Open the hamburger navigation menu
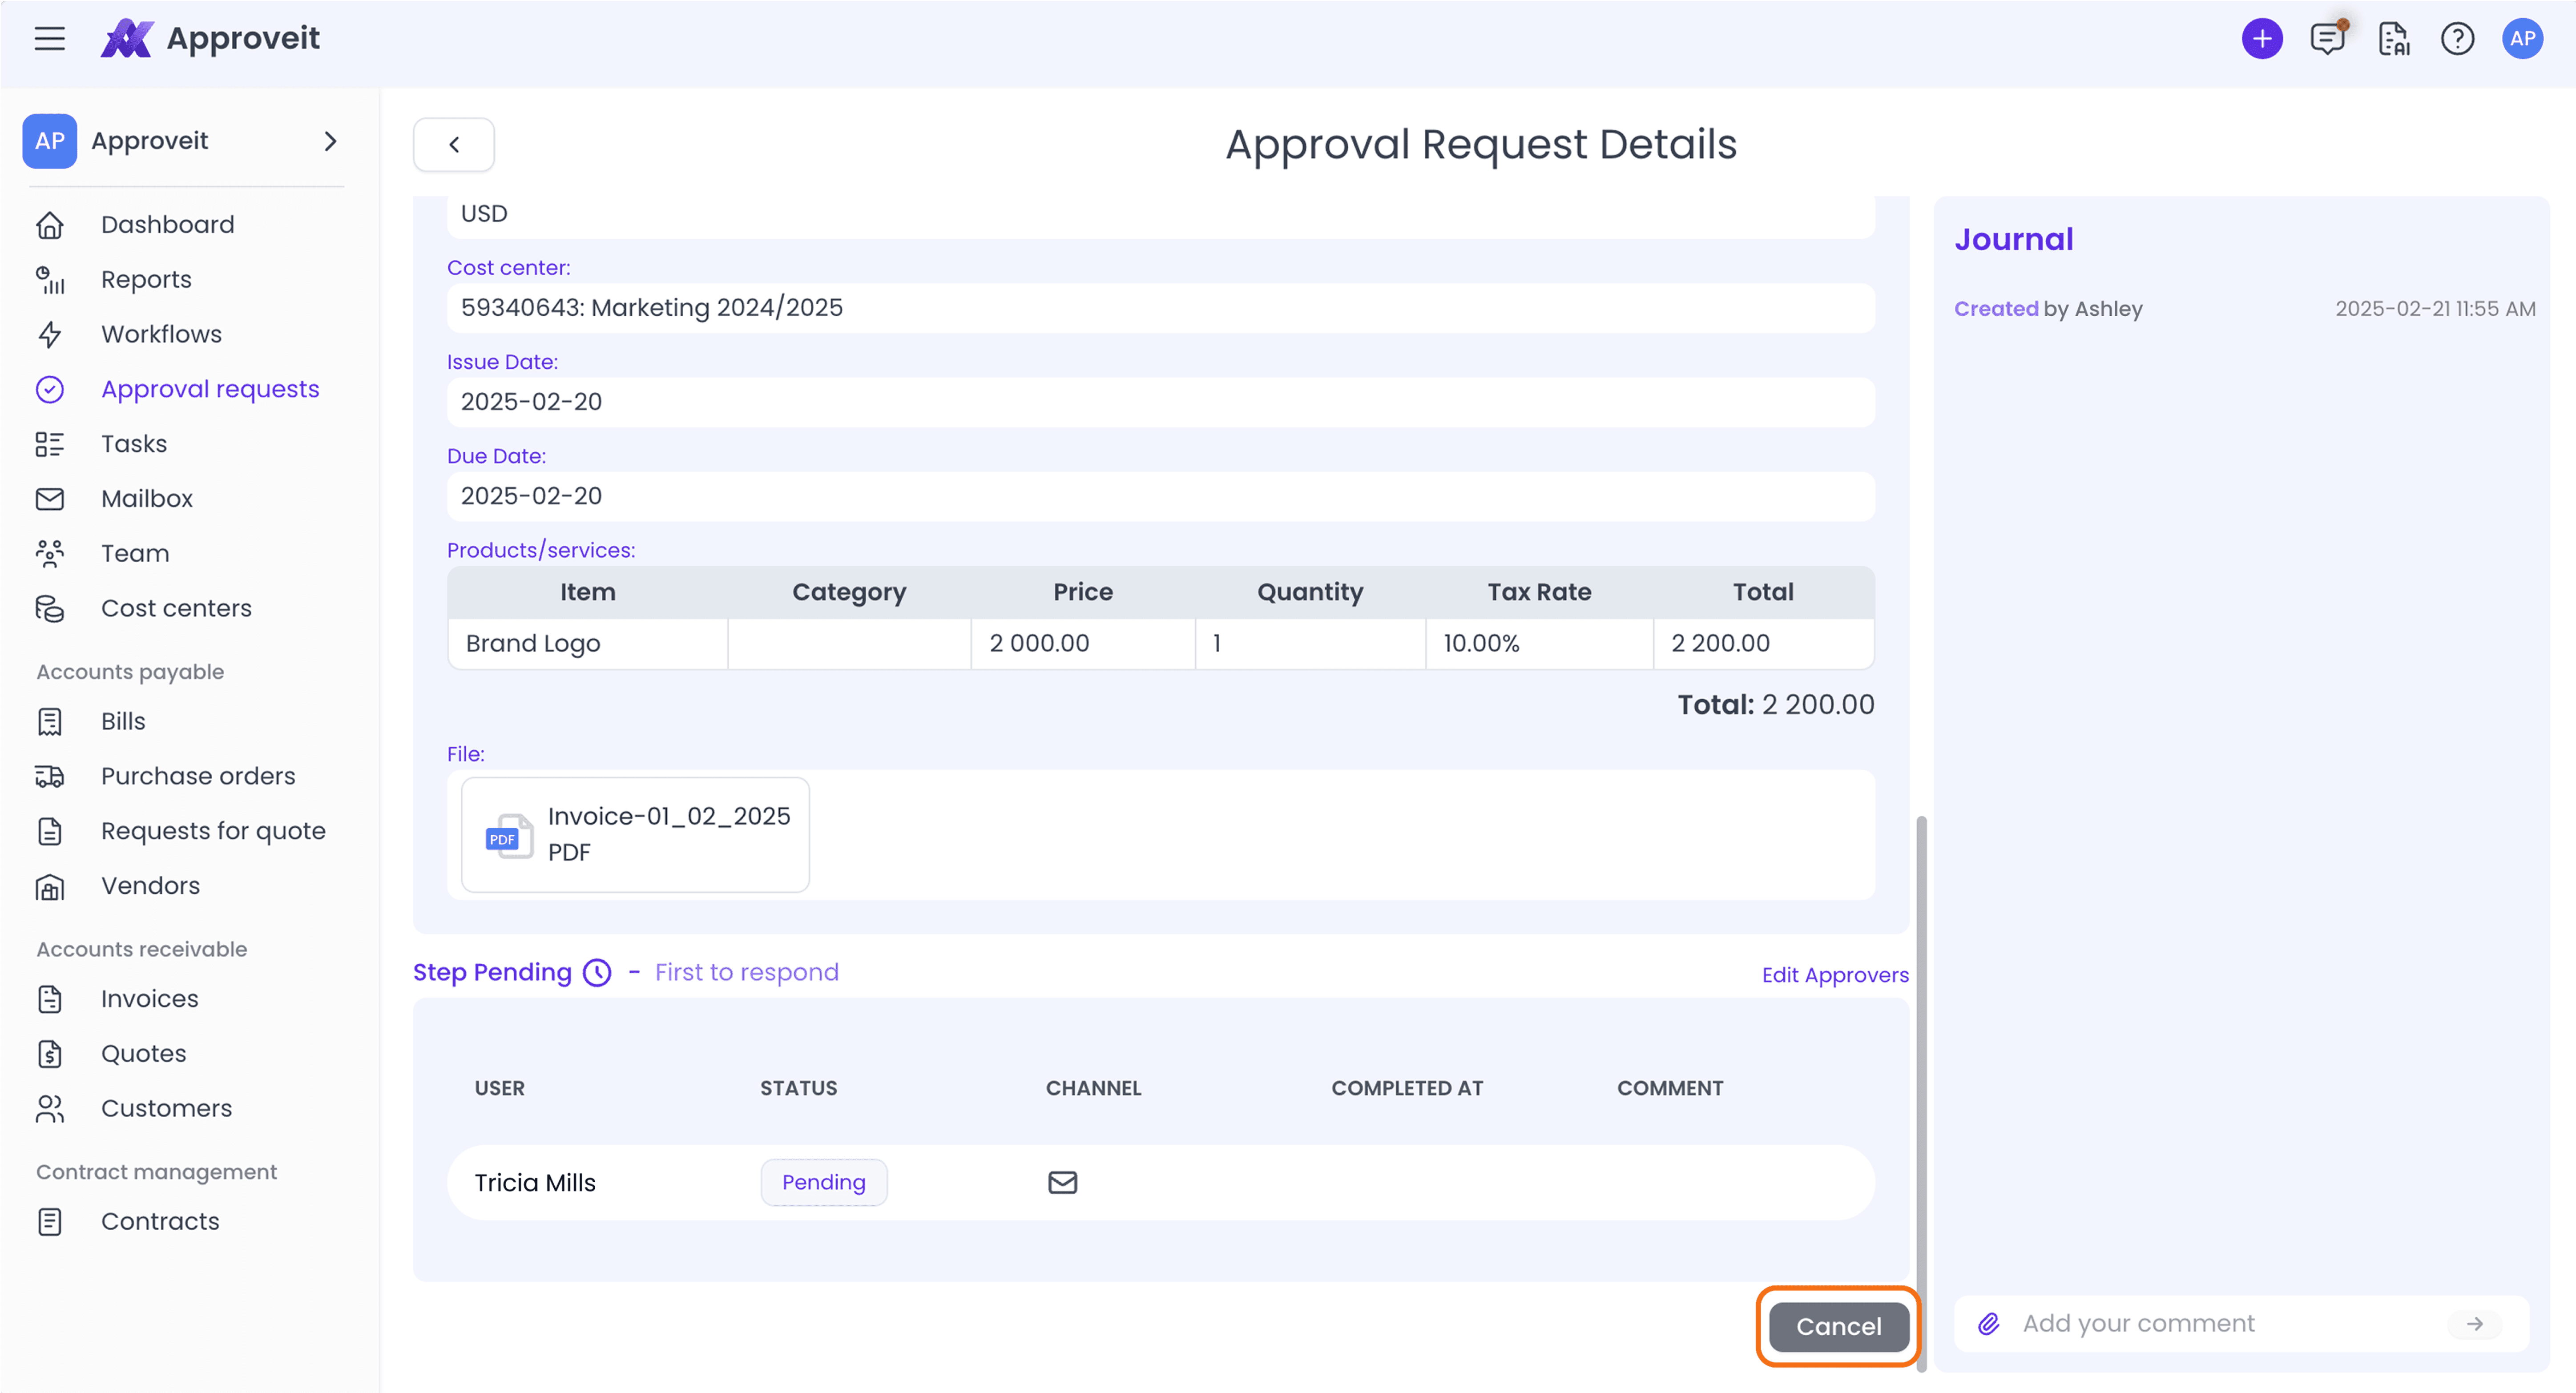The height and width of the screenshot is (1393, 2576). [49, 39]
